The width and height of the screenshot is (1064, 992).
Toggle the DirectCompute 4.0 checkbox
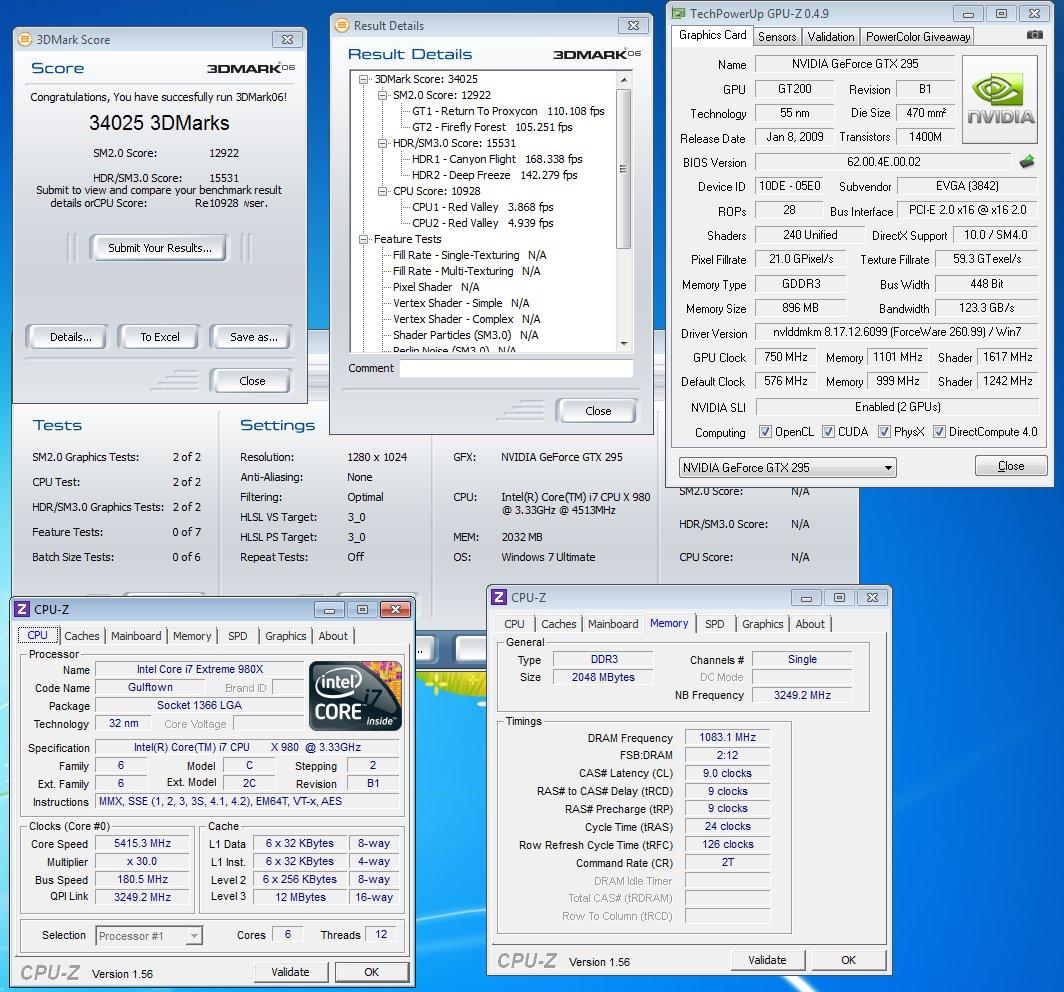click(x=939, y=432)
